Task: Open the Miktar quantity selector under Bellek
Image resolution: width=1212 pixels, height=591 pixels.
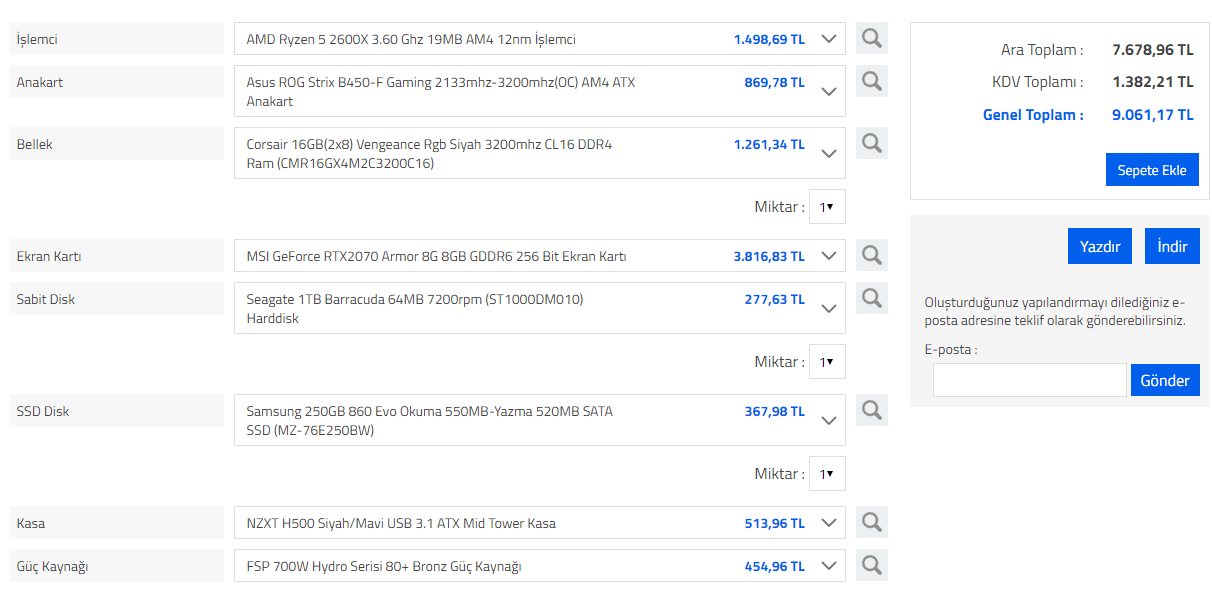Action: click(x=827, y=207)
